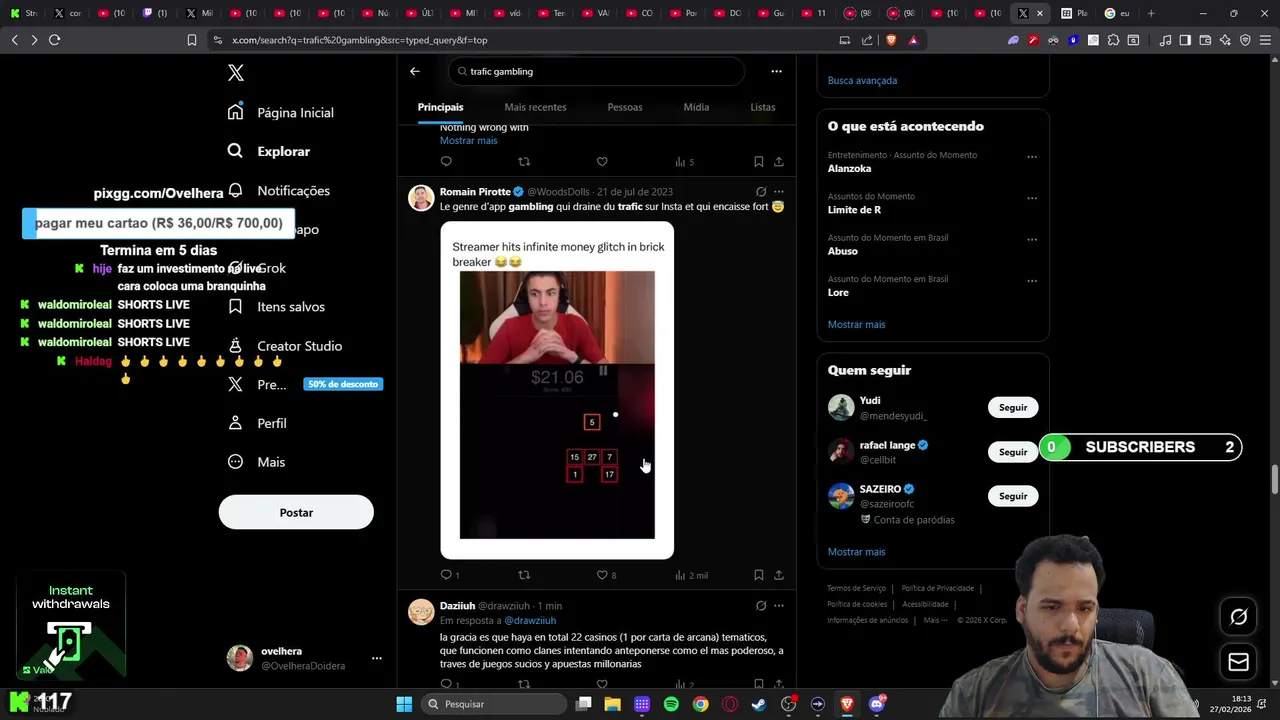Viewport: 1280px width, 720px height.
Task: Open Discord from the taskbar
Action: (x=877, y=704)
